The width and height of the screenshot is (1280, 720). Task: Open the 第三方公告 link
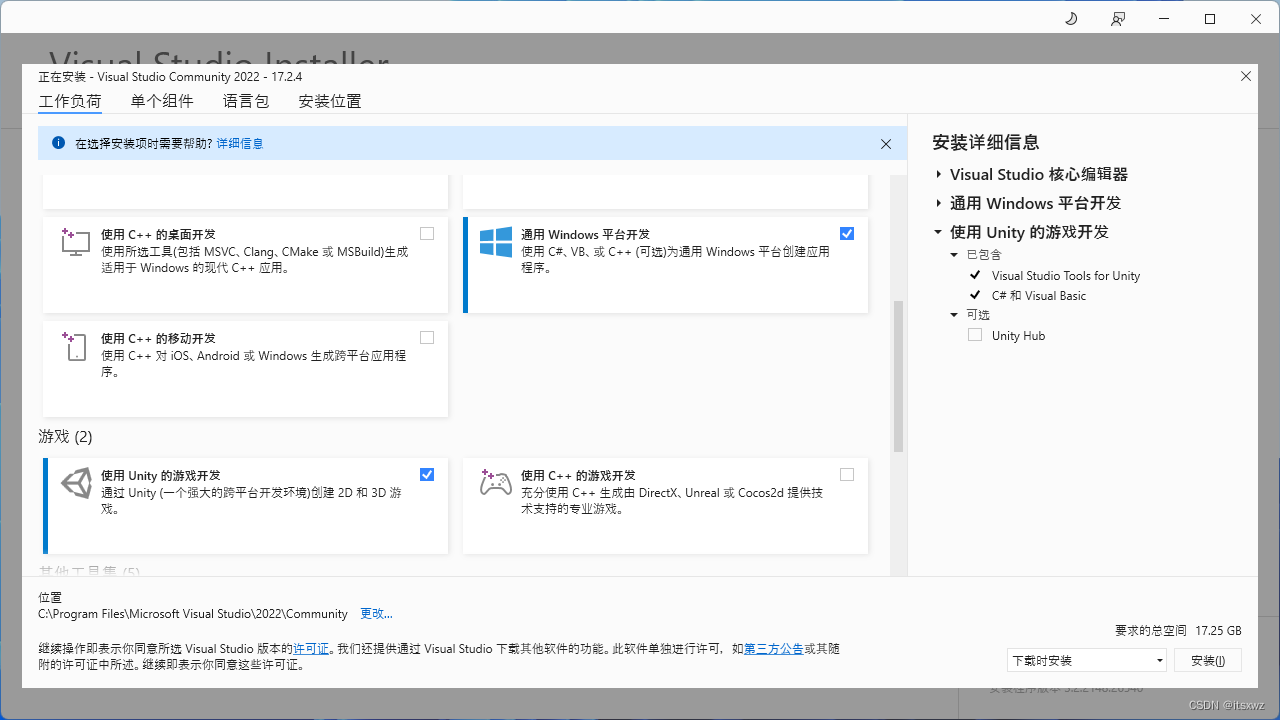[774, 649]
